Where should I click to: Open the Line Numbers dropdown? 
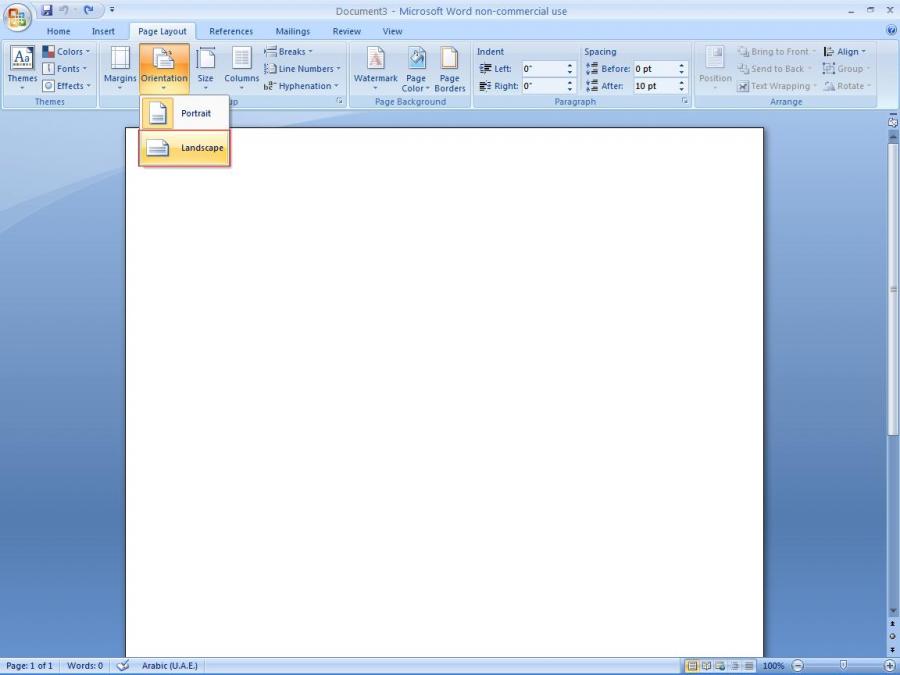[x=302, y=69]
